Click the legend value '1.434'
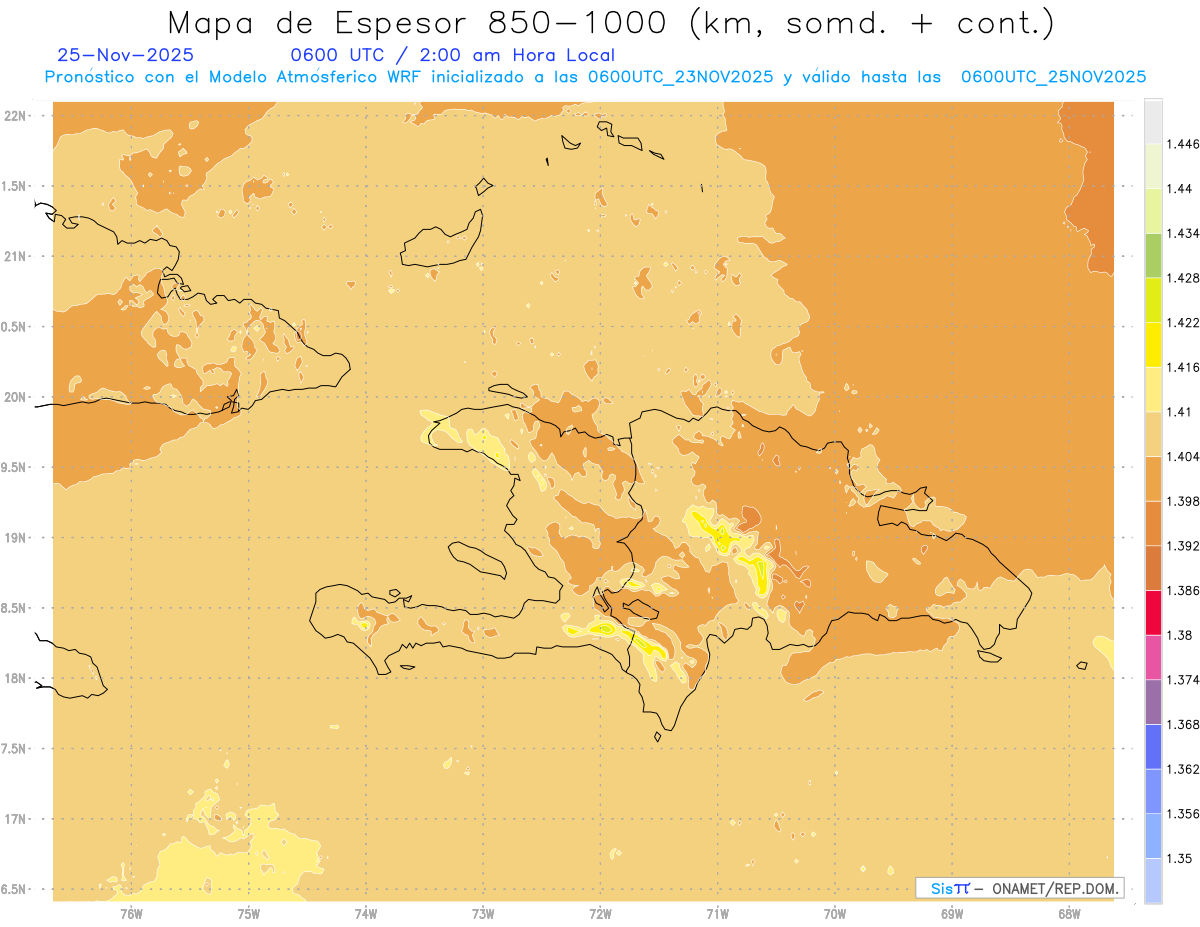This screenshot has height=927, width=1200. [x=1184, y=233]
